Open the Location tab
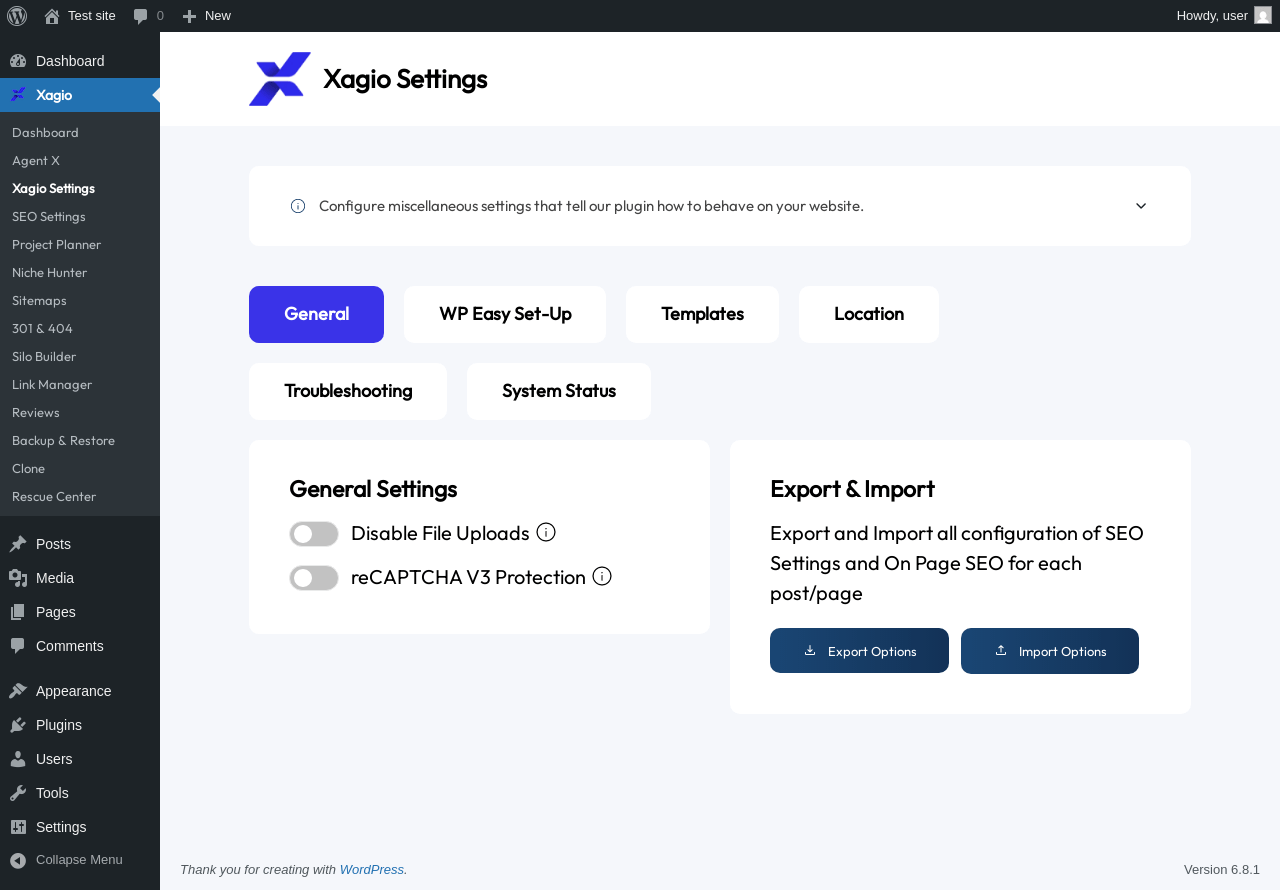 click(869, 314)
